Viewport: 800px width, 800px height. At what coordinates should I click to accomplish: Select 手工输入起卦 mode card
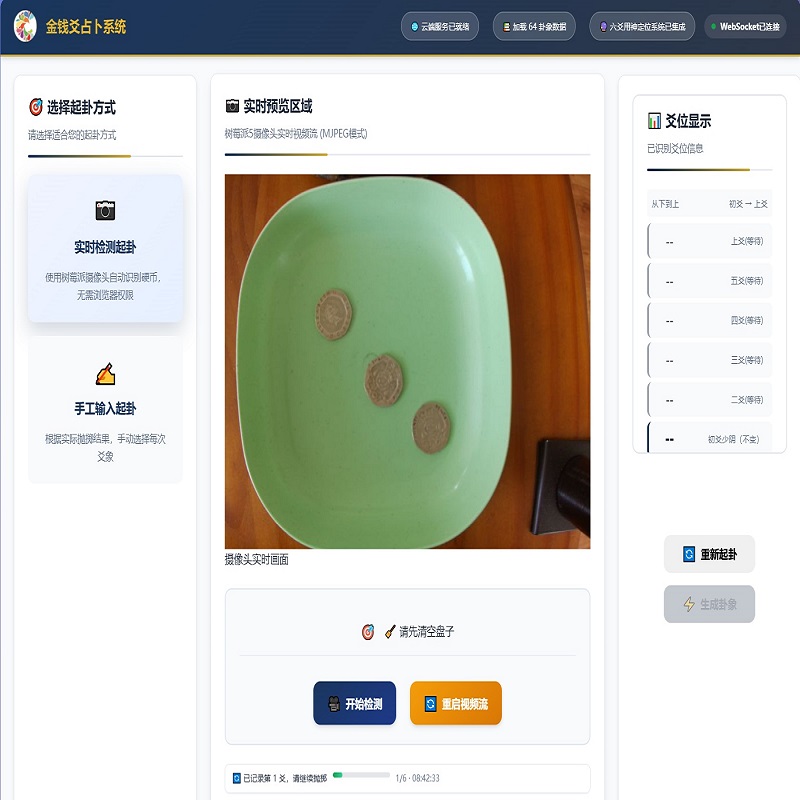coord(105,410)
